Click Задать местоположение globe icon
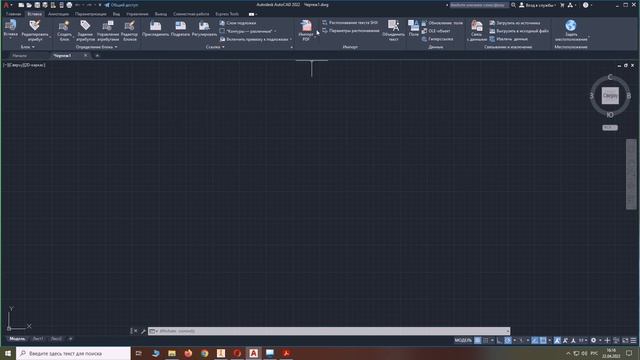 coord(571,25)
